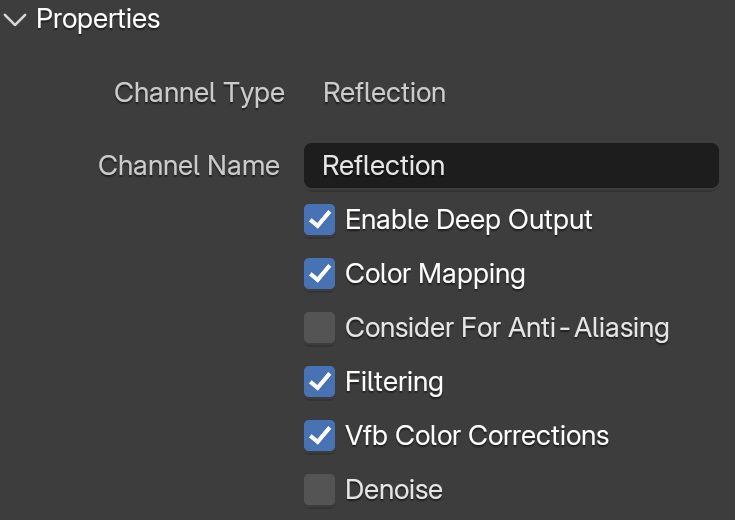The width and height of the screenshot is (735, 520).
Task: Click the Channel Type label
Action: tap(199, 93)
